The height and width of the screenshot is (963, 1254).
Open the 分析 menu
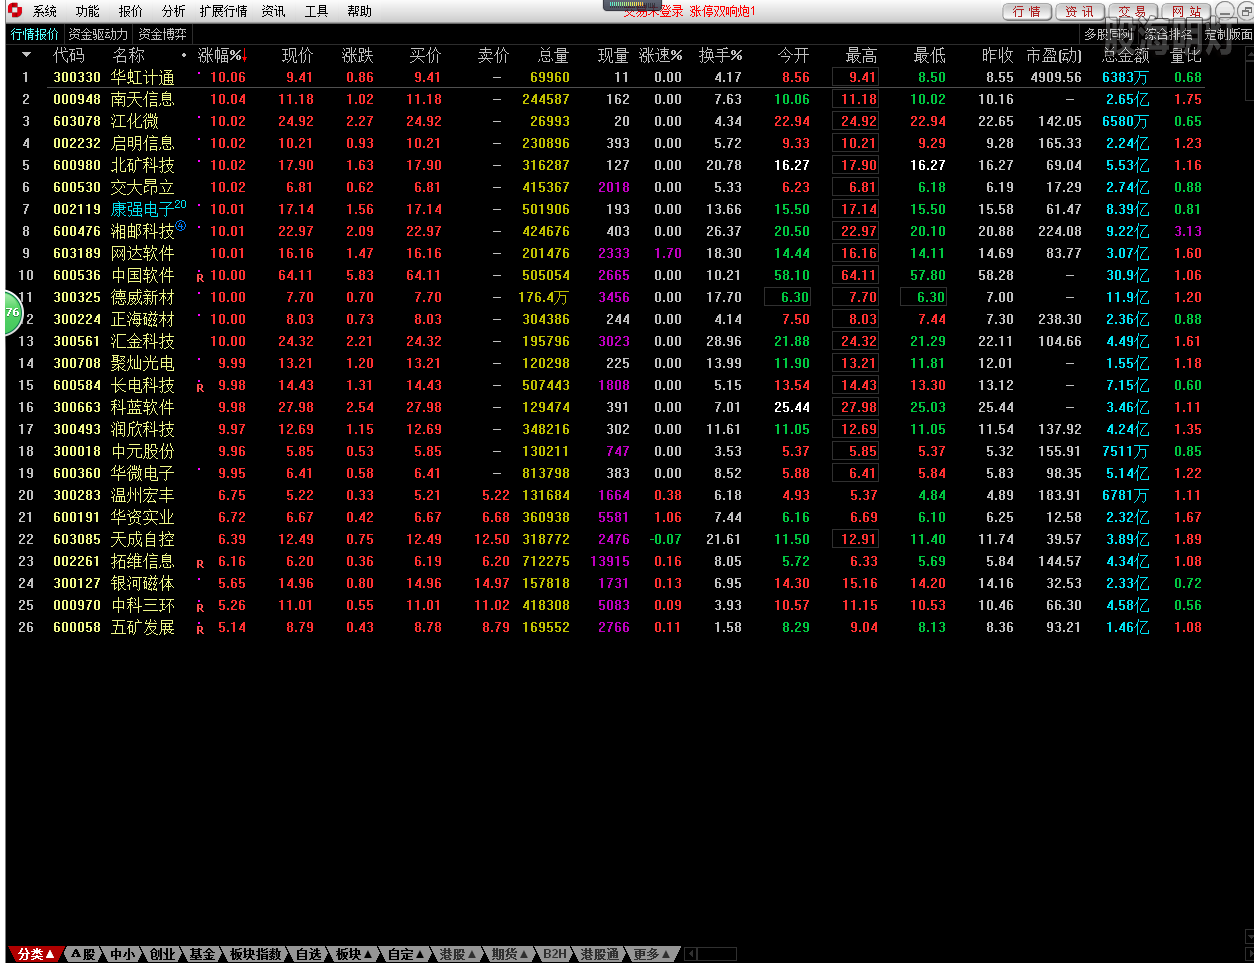pos(174,11)
